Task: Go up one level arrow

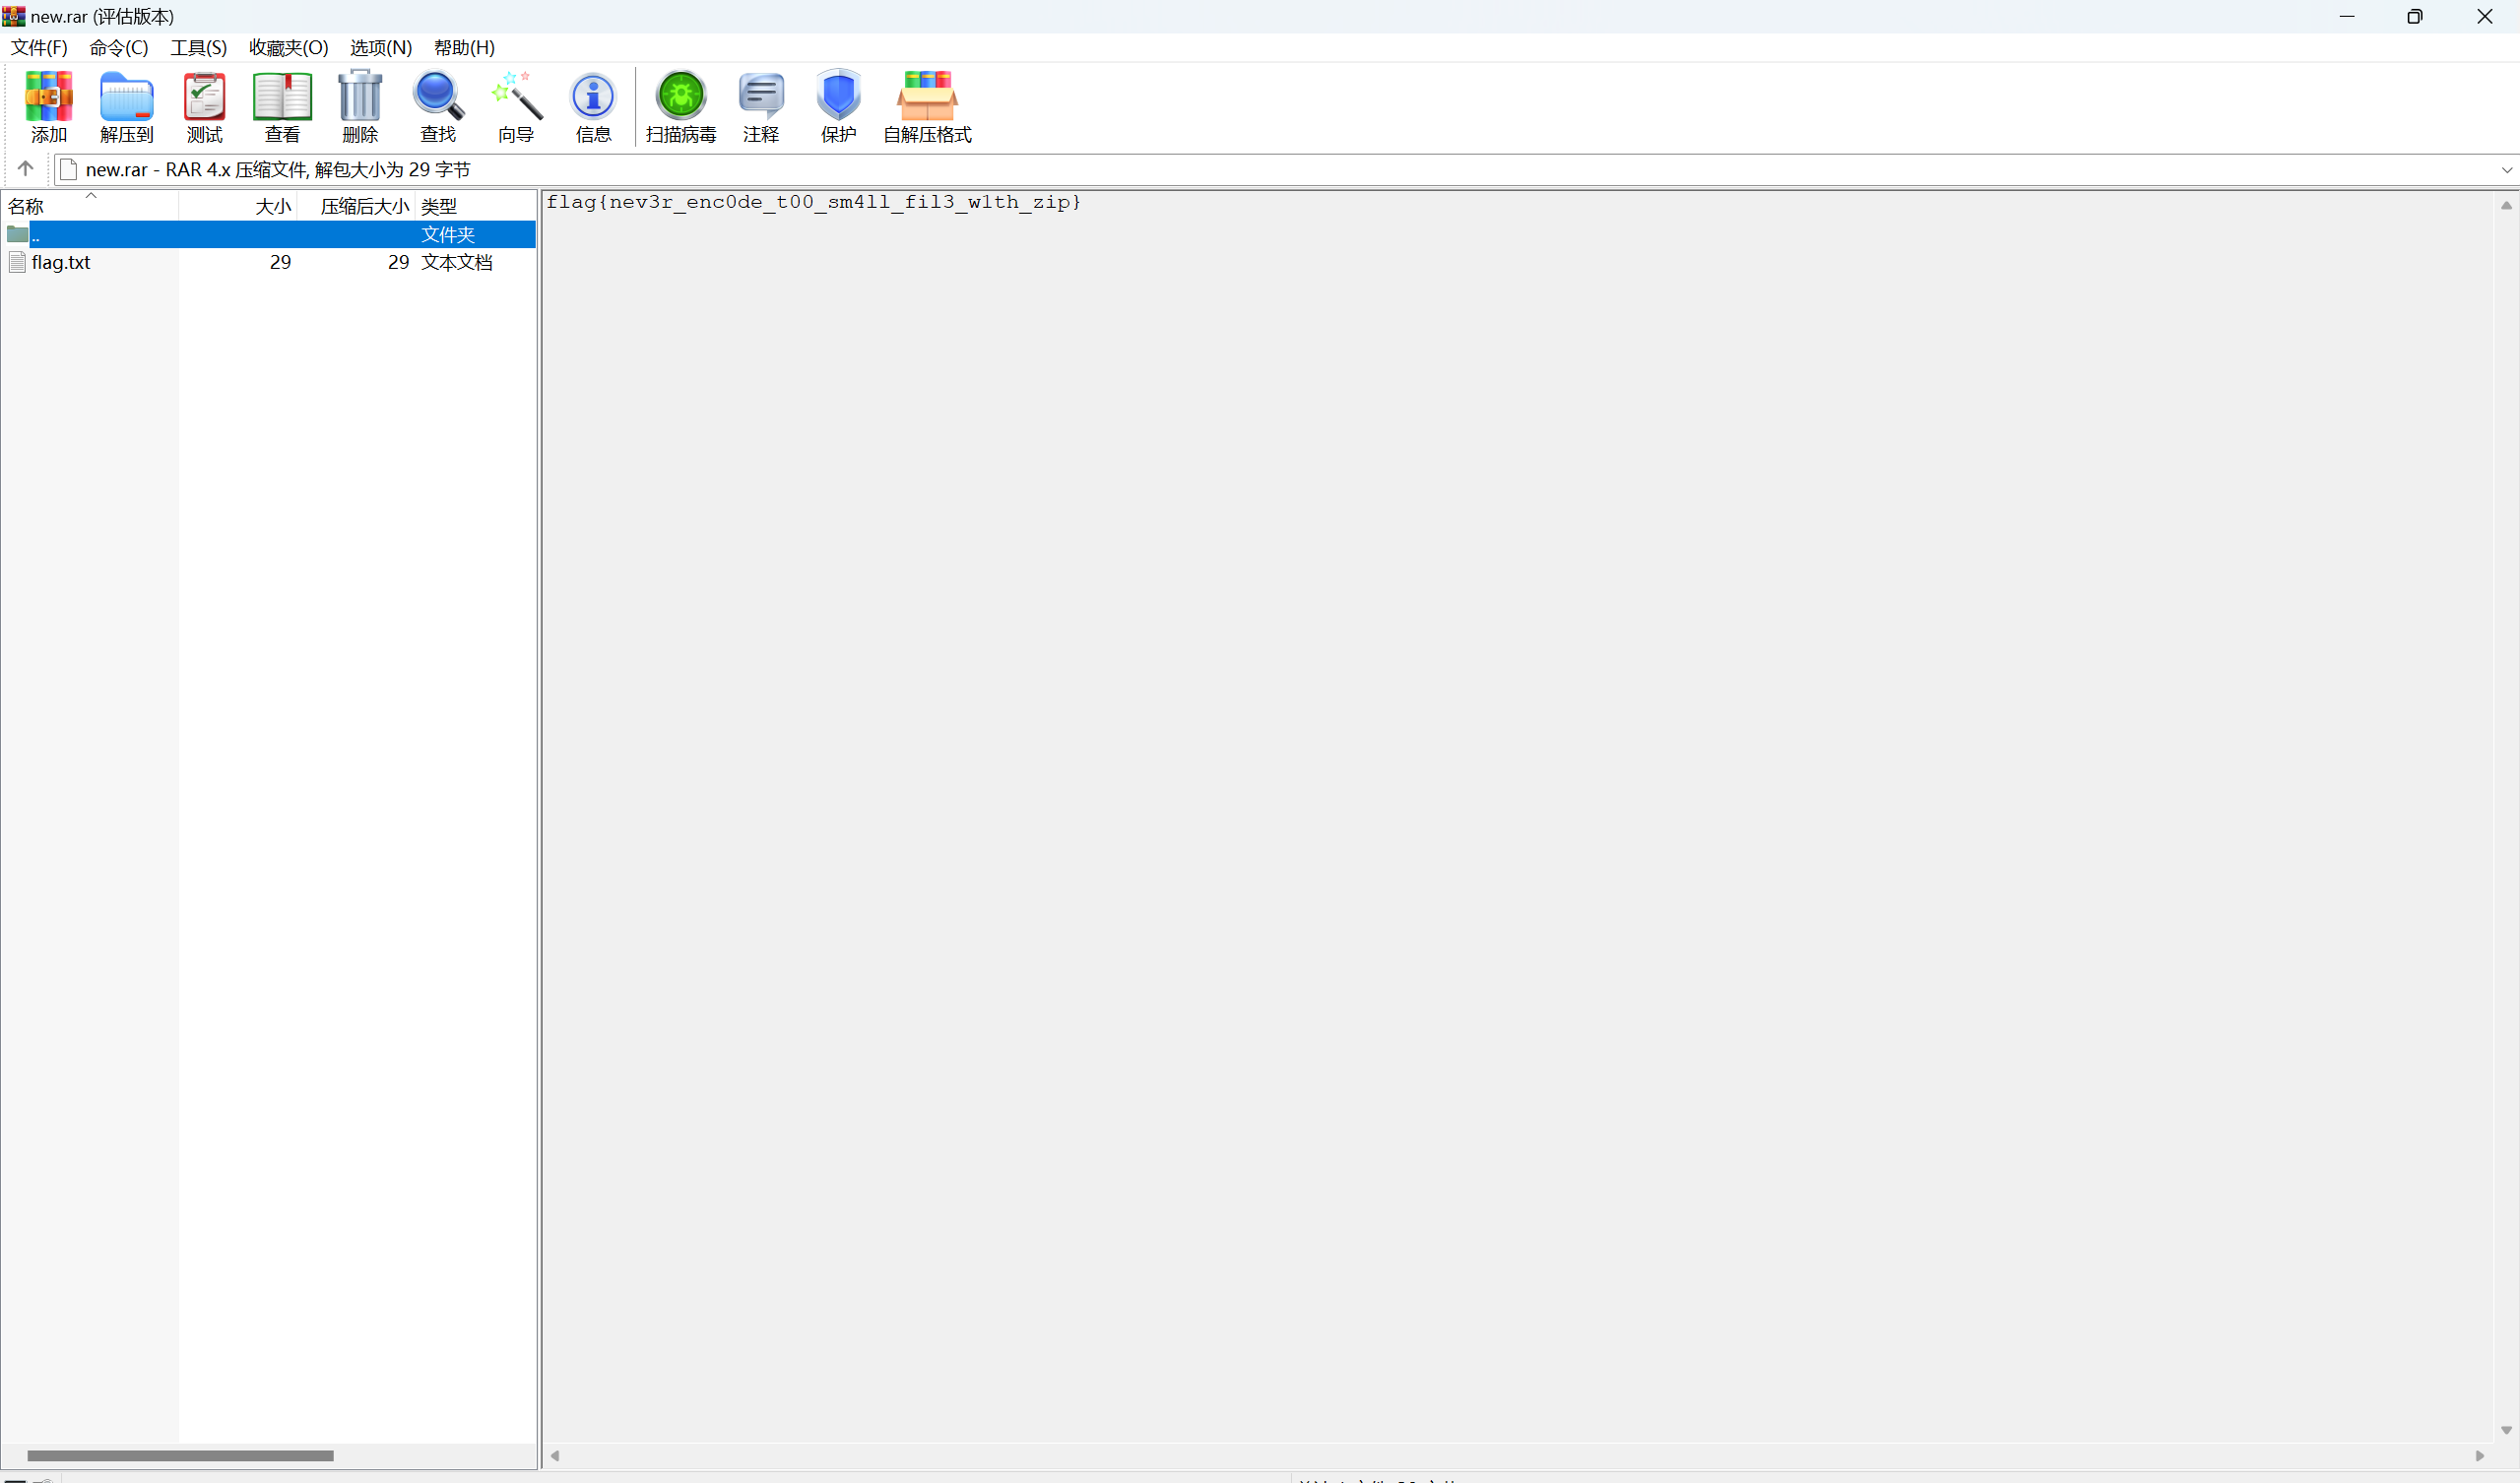Action: 25,168
